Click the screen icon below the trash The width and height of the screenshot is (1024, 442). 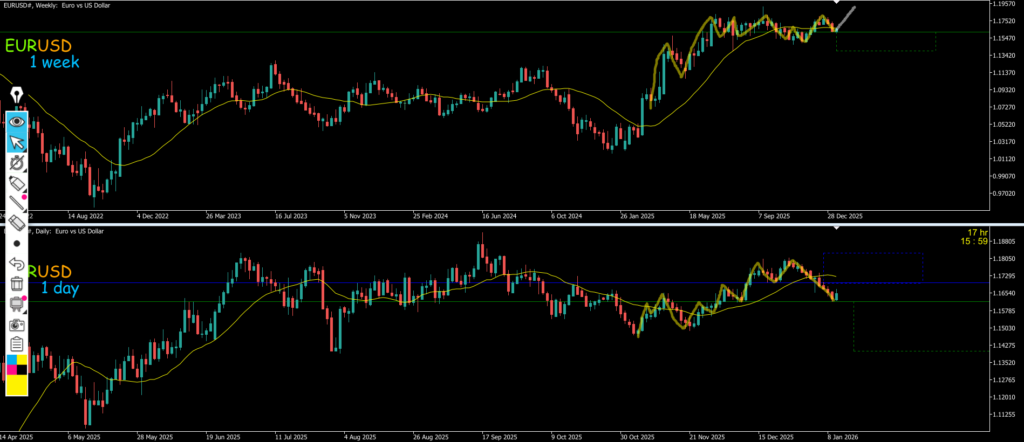click(17, 304)
